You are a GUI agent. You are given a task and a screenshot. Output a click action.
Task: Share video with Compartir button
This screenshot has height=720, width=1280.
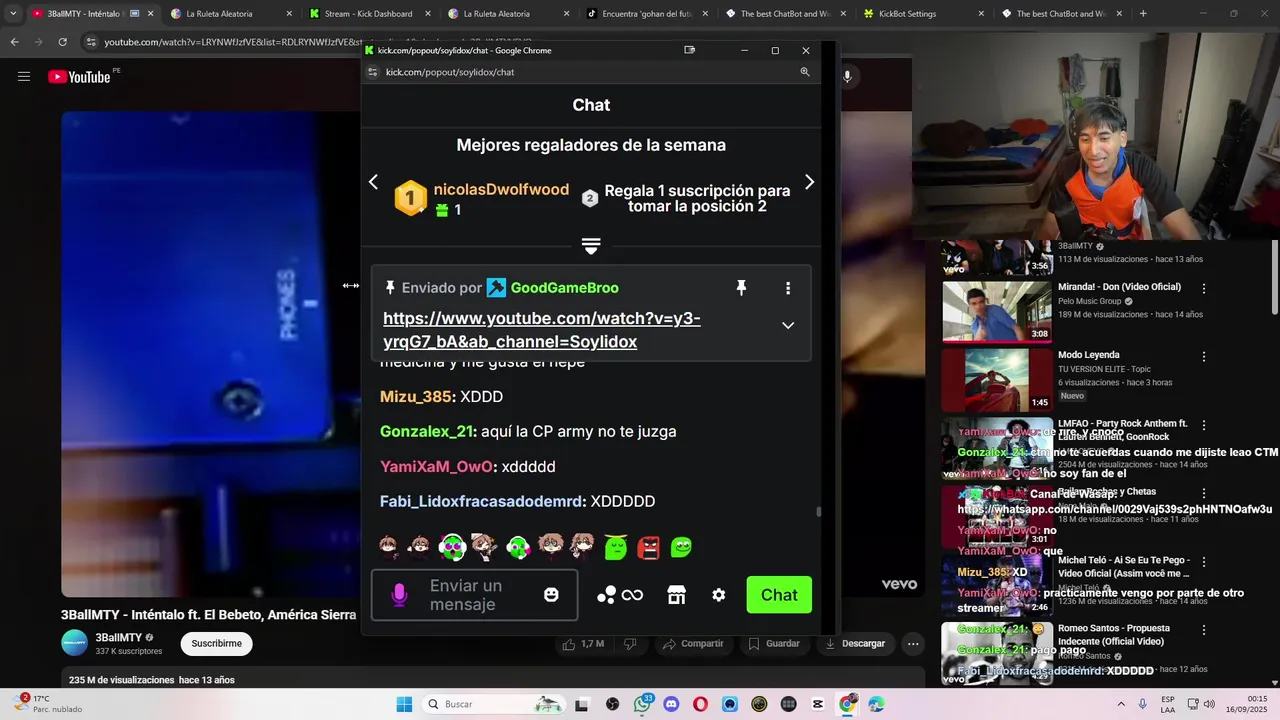click(692, 644)
